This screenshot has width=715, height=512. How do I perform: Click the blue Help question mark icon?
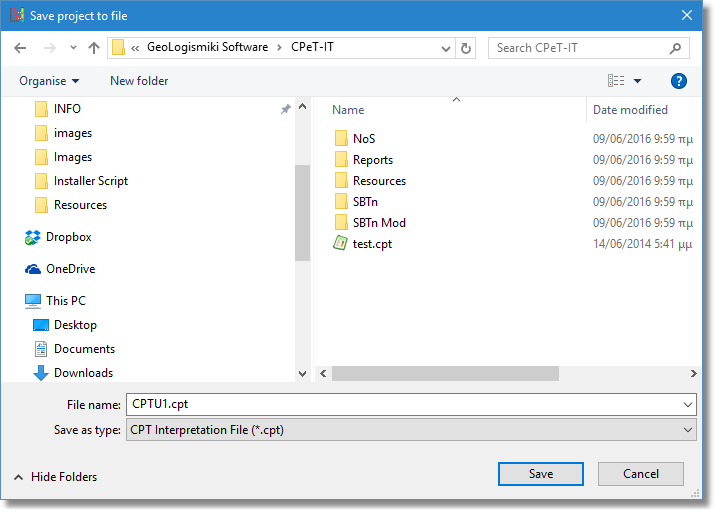679,81
